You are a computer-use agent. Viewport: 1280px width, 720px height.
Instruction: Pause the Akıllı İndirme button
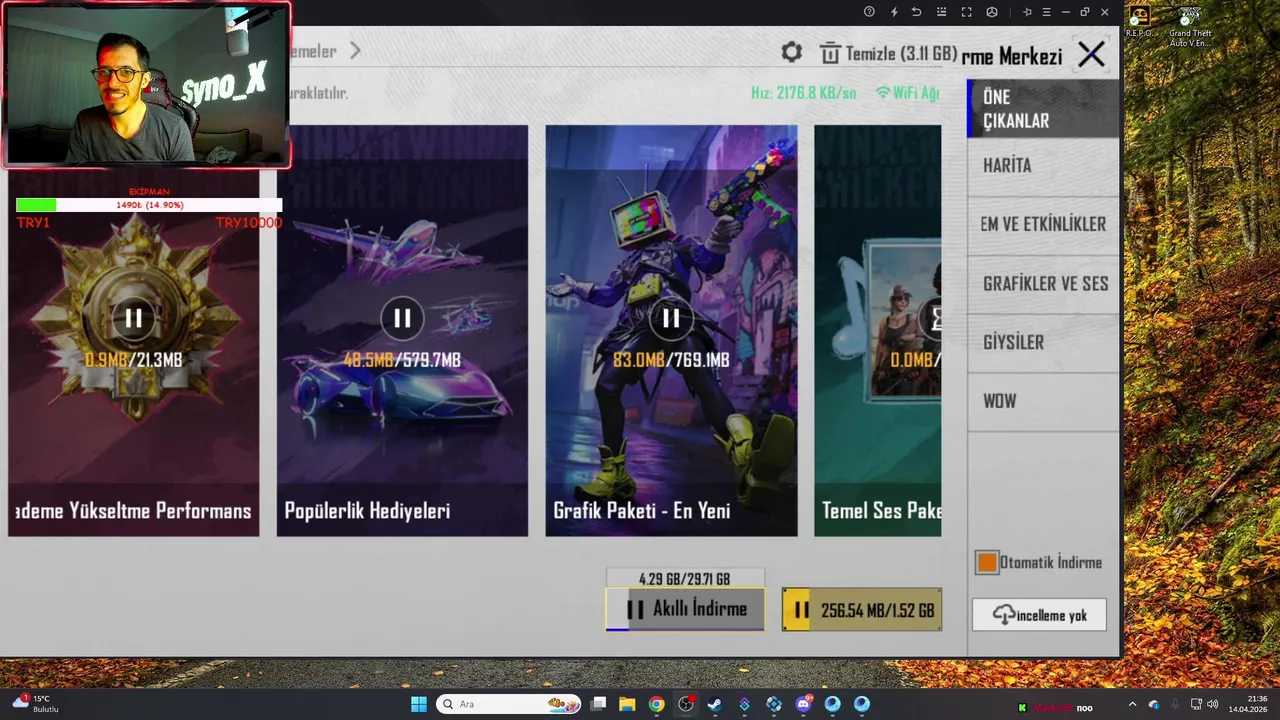[x=685, y=609]
